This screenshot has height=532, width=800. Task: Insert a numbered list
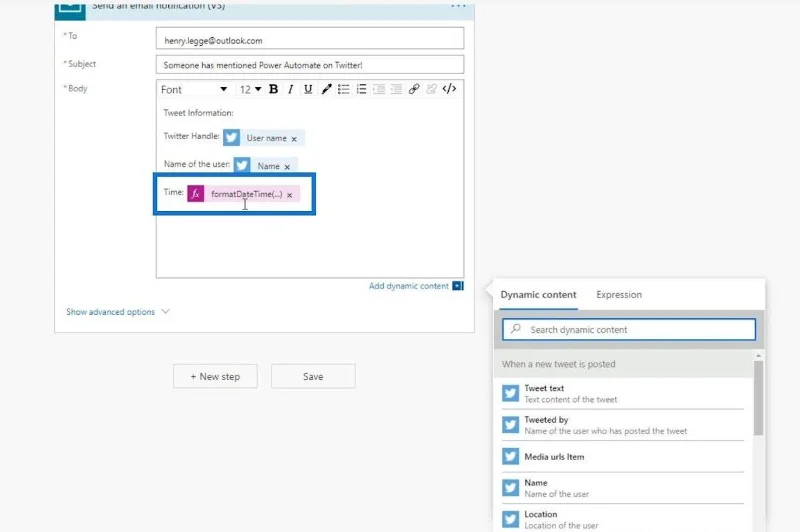click(361, 89)
